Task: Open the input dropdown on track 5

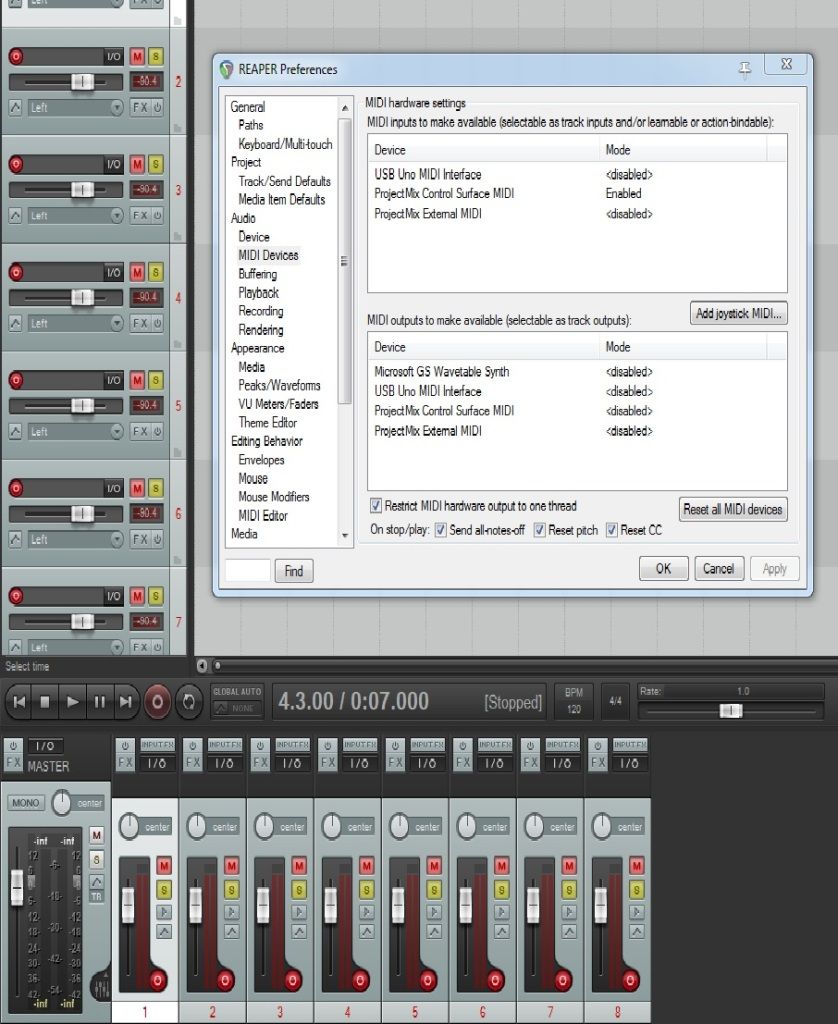Action: [76, 431]
